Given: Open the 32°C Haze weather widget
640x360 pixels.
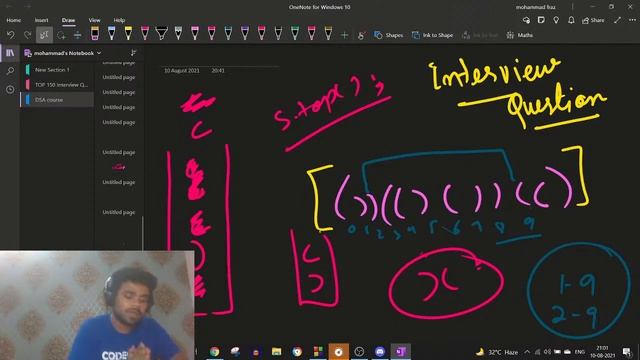Looking at the screenshot, I should tap(497, 352).
